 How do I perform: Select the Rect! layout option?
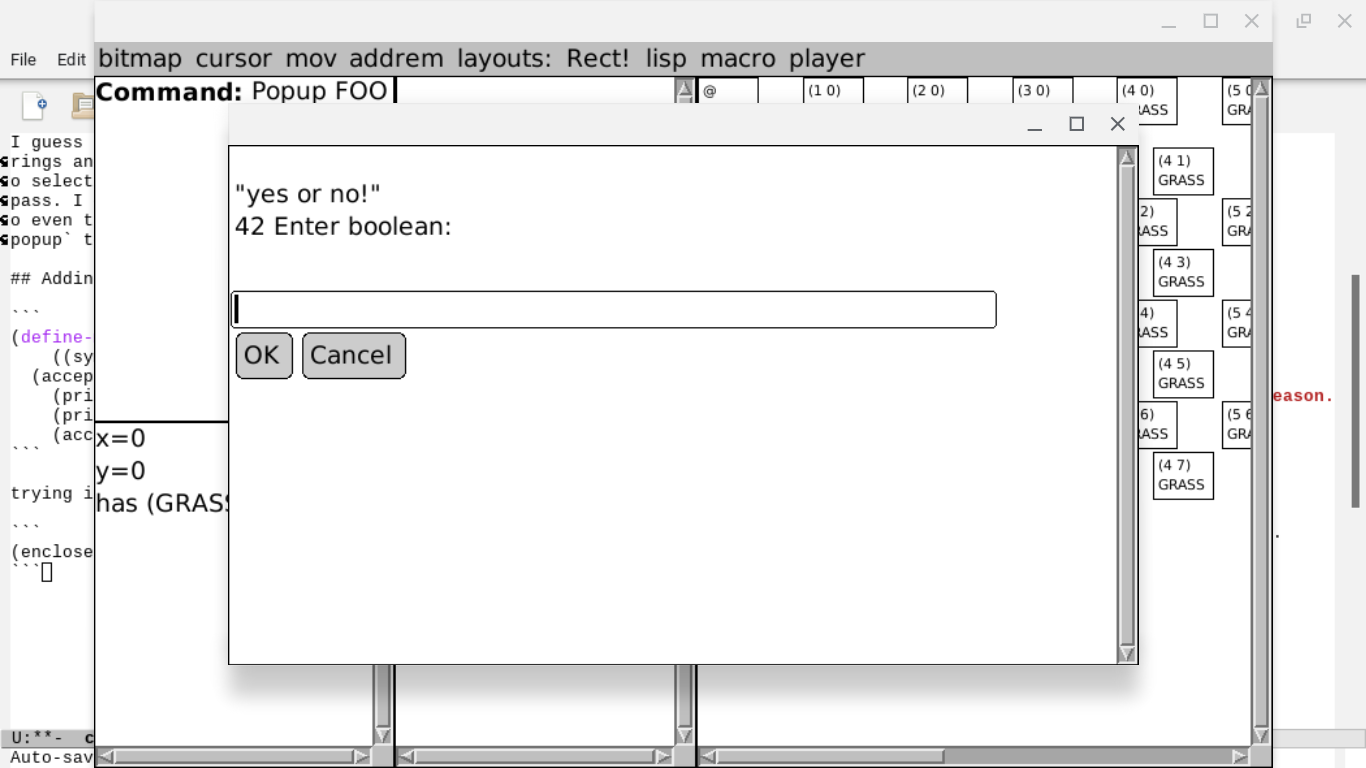pyautogui.click(x=598, y=59)
